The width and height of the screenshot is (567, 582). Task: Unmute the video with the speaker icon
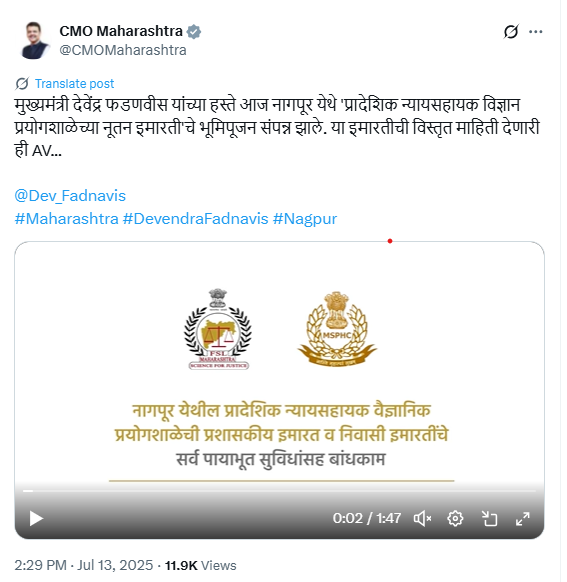[422, 519]
